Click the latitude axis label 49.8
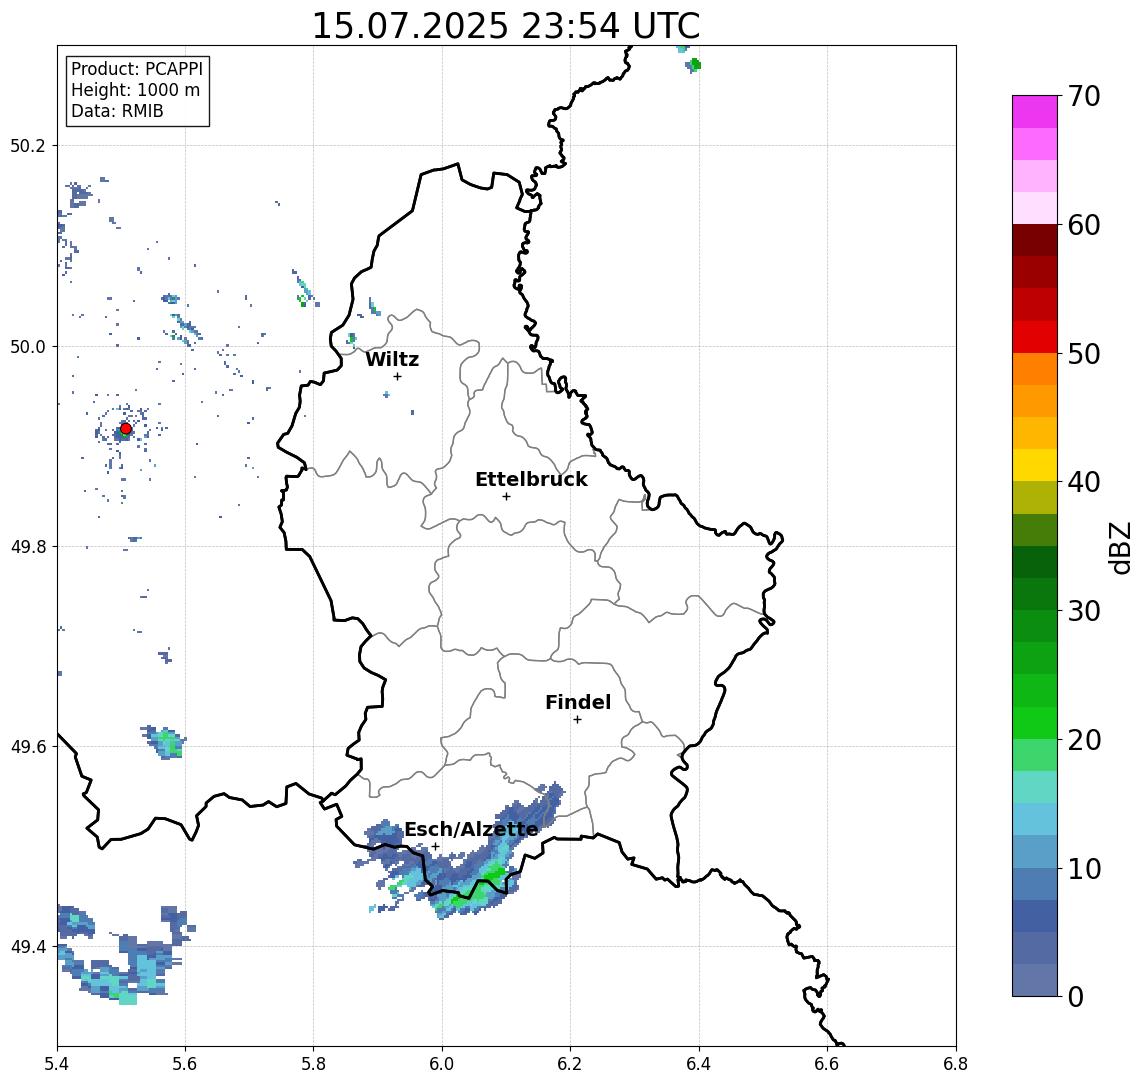1145x1084 pixels. pos(28,546)
